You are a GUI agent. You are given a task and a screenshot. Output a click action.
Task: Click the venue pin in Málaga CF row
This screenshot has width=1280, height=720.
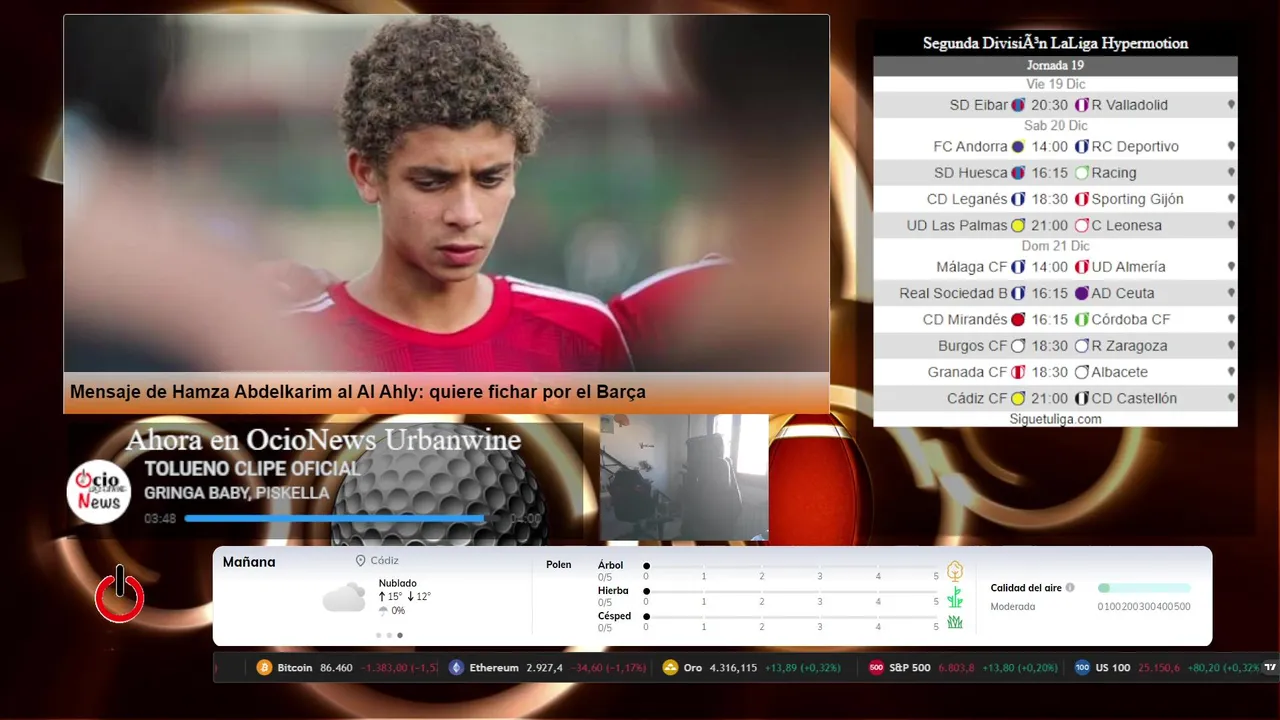1231,267
